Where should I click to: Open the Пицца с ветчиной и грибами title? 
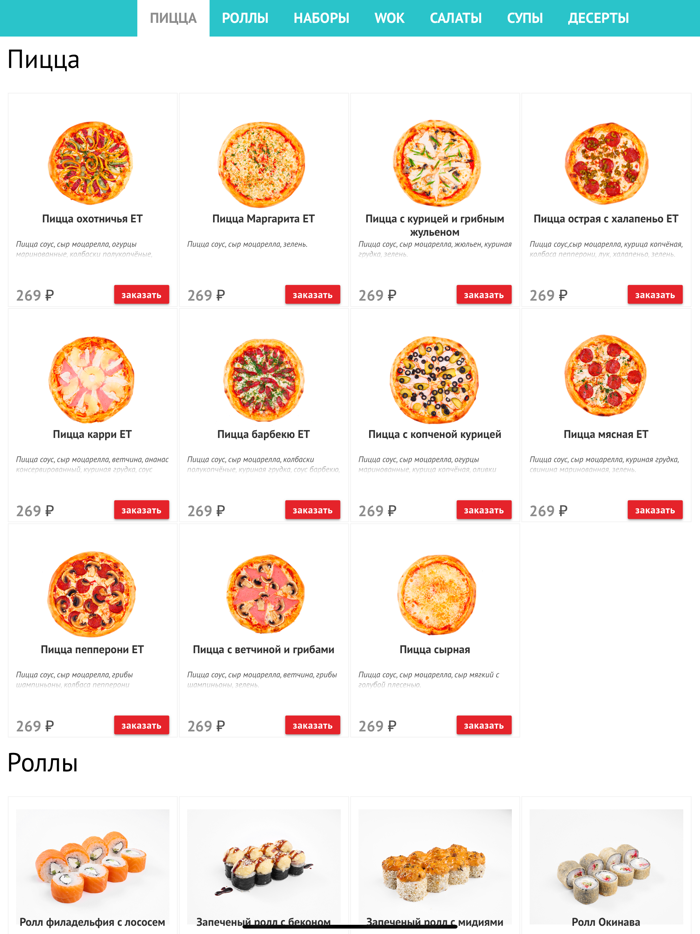point(263,650)
